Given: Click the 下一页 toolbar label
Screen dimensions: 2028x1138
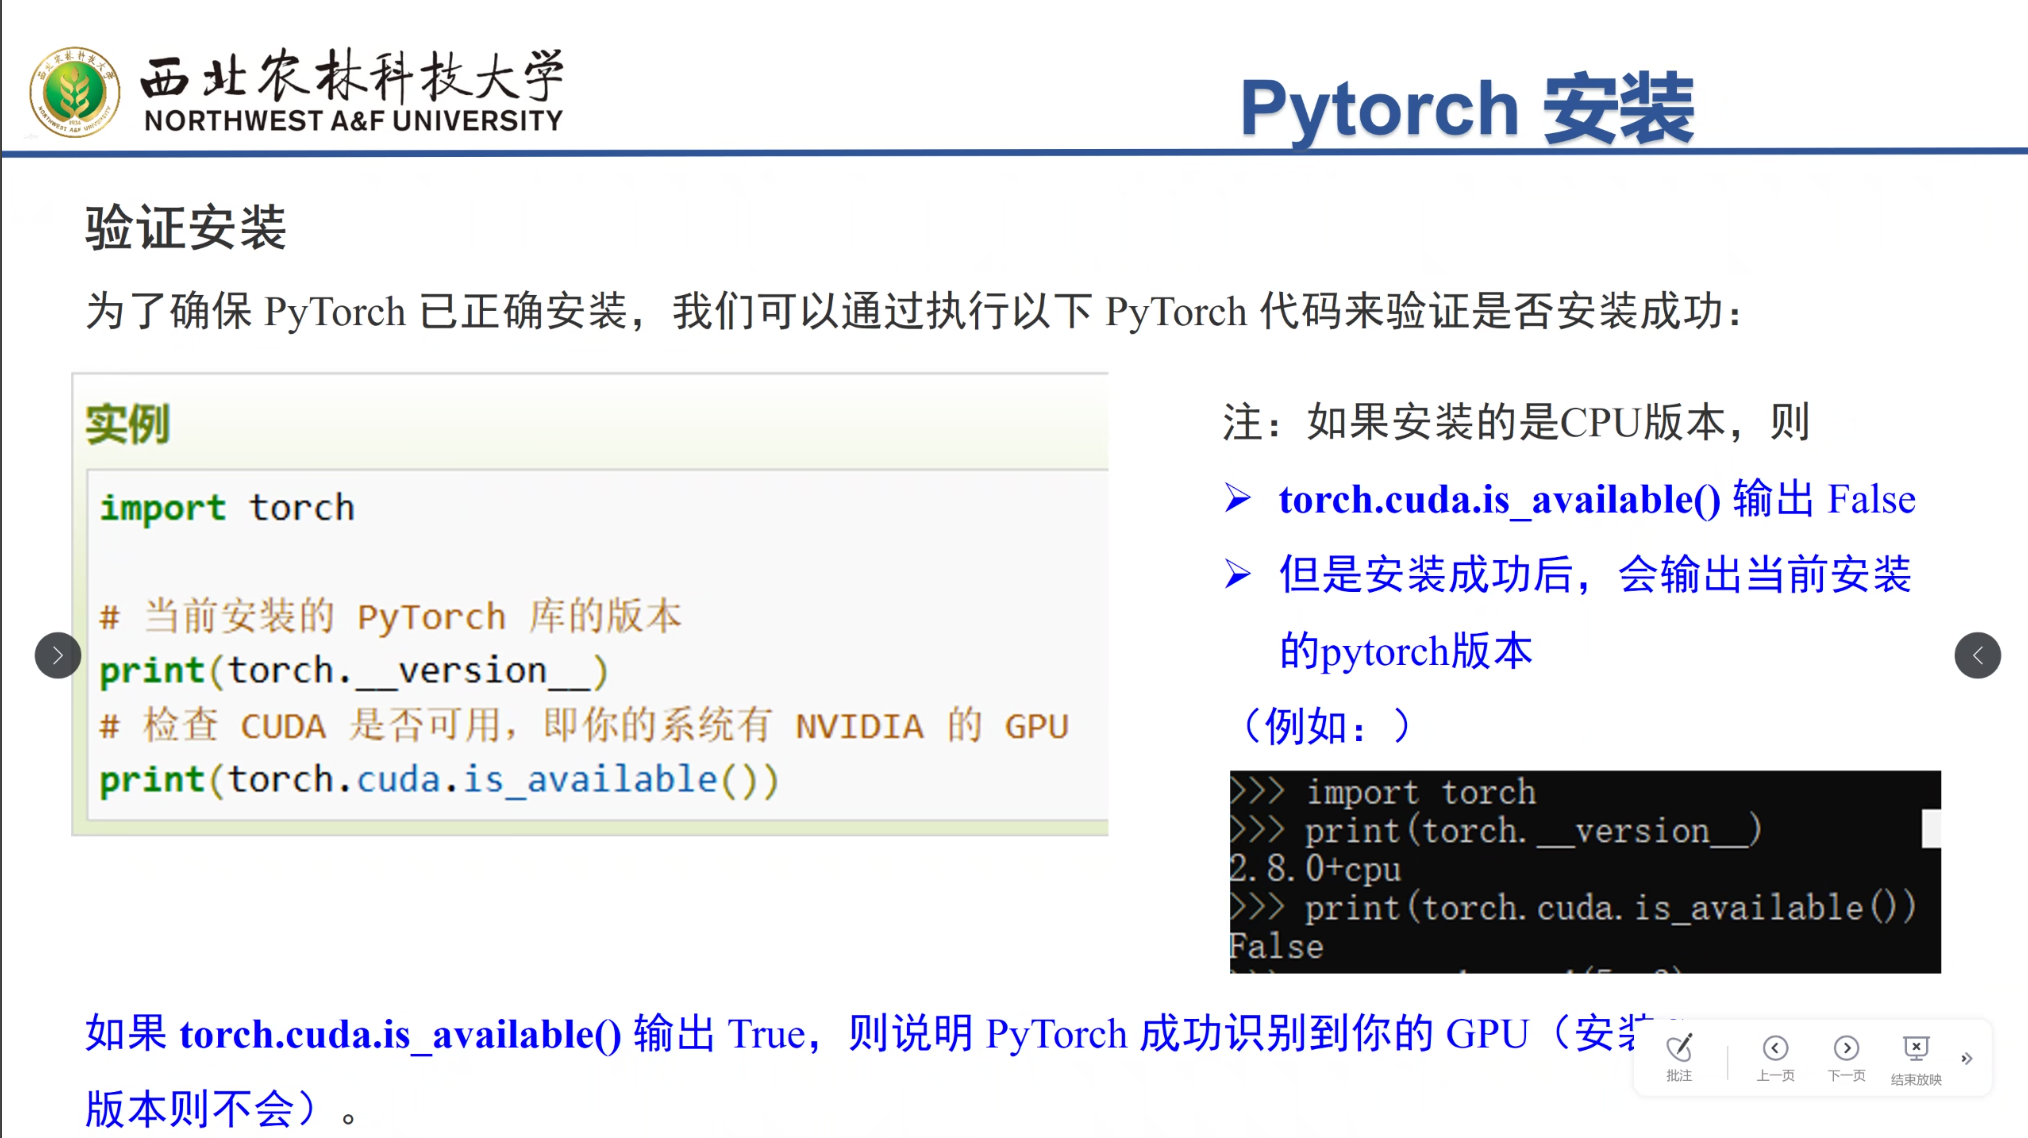Looking at the screenshot, I should point(1846,1077).
